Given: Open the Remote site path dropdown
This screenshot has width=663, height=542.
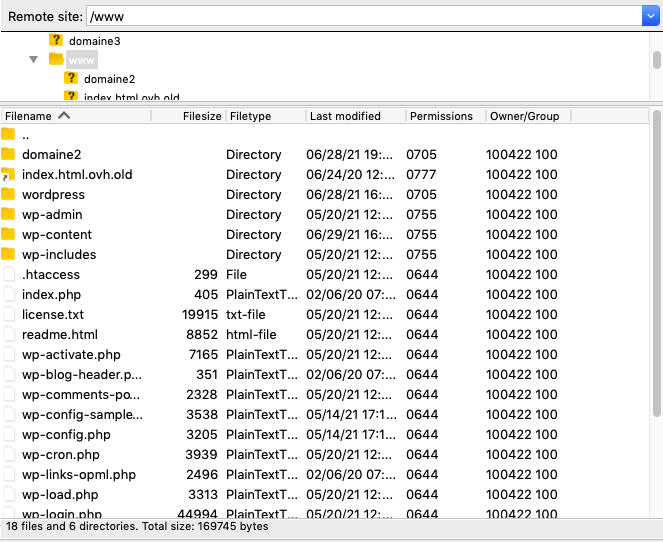Looking at the screenshot, I should click(650, 16).
